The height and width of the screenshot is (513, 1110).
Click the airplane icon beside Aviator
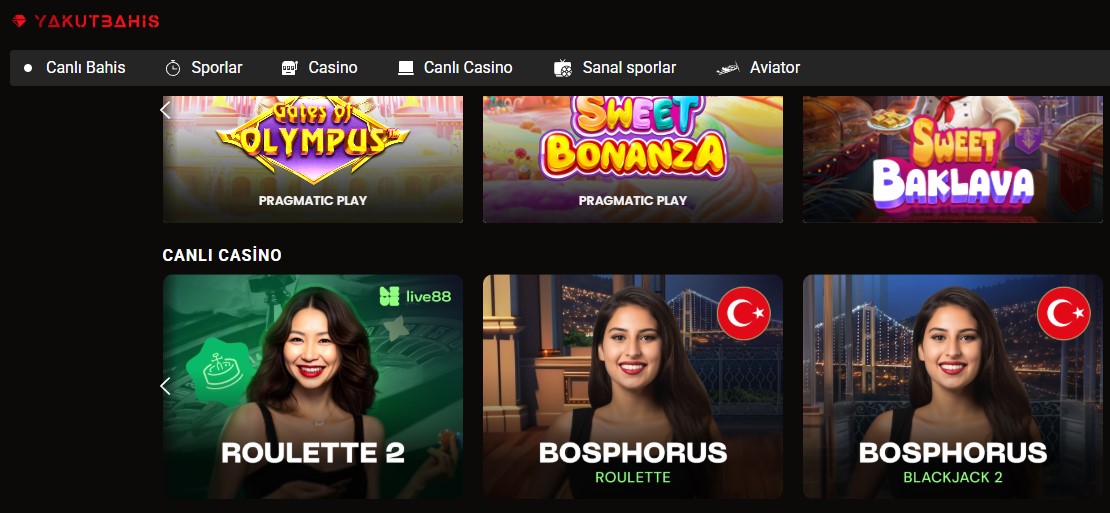coord(728,69)
